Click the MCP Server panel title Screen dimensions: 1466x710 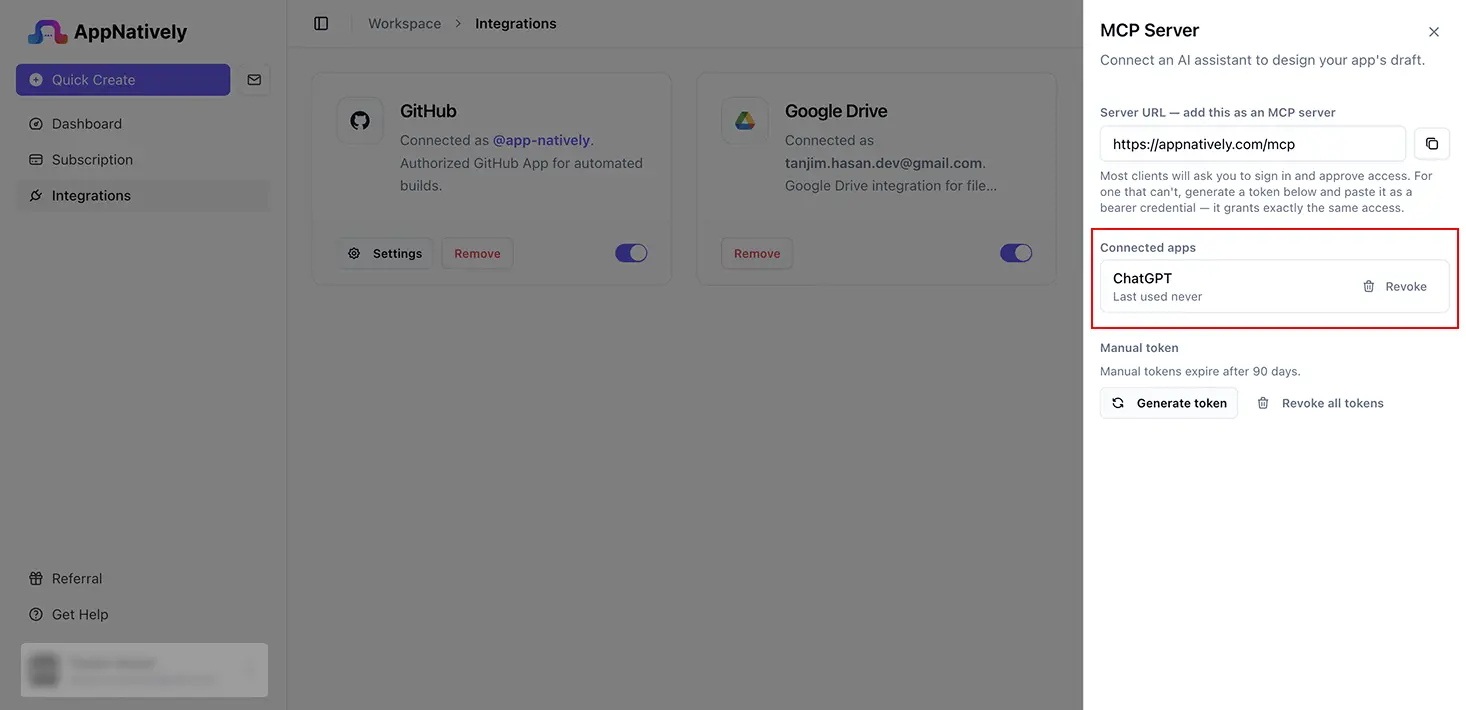(1149, 31)
